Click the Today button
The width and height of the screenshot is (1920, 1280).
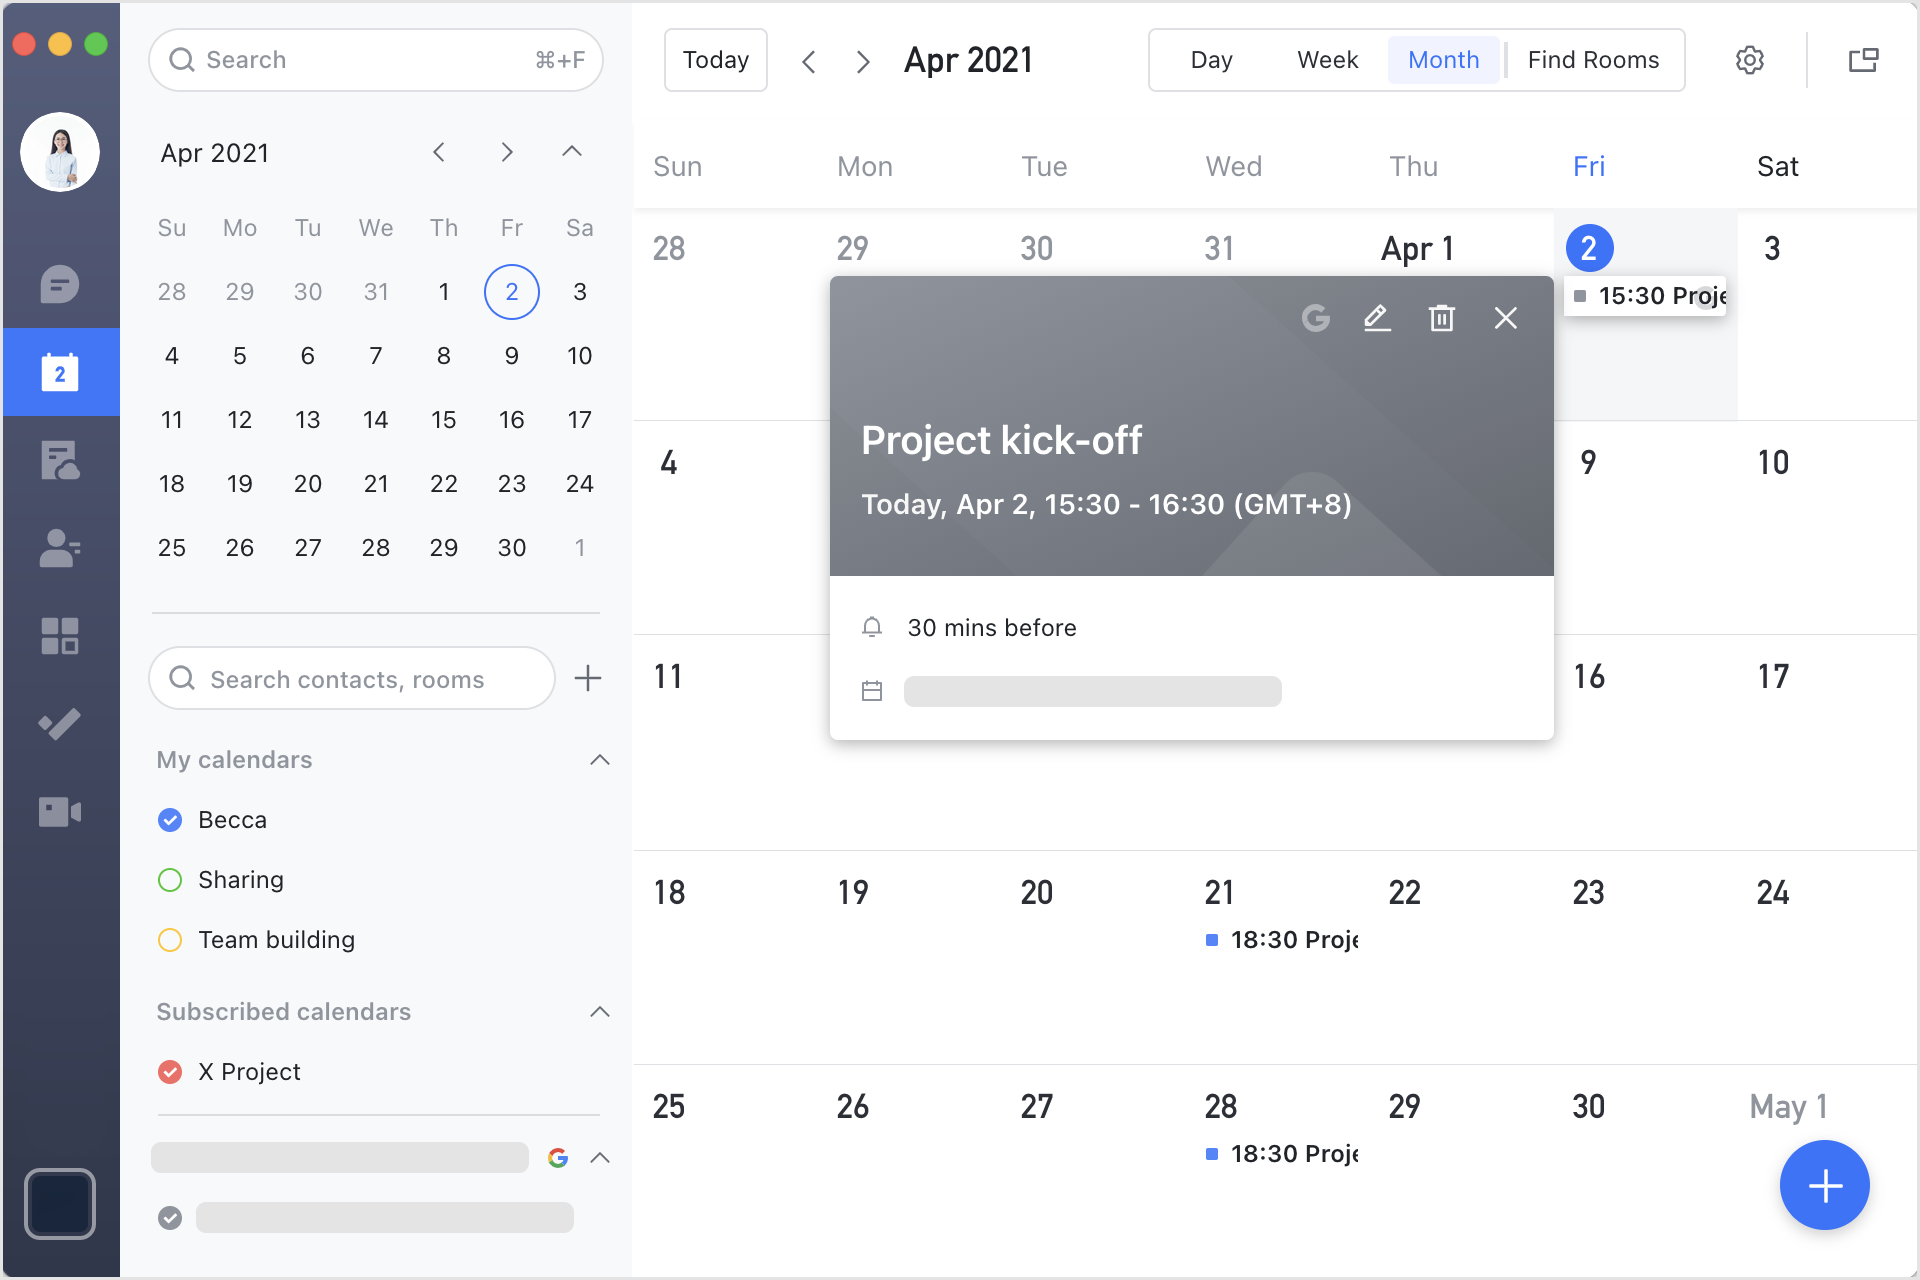point(715,59)
